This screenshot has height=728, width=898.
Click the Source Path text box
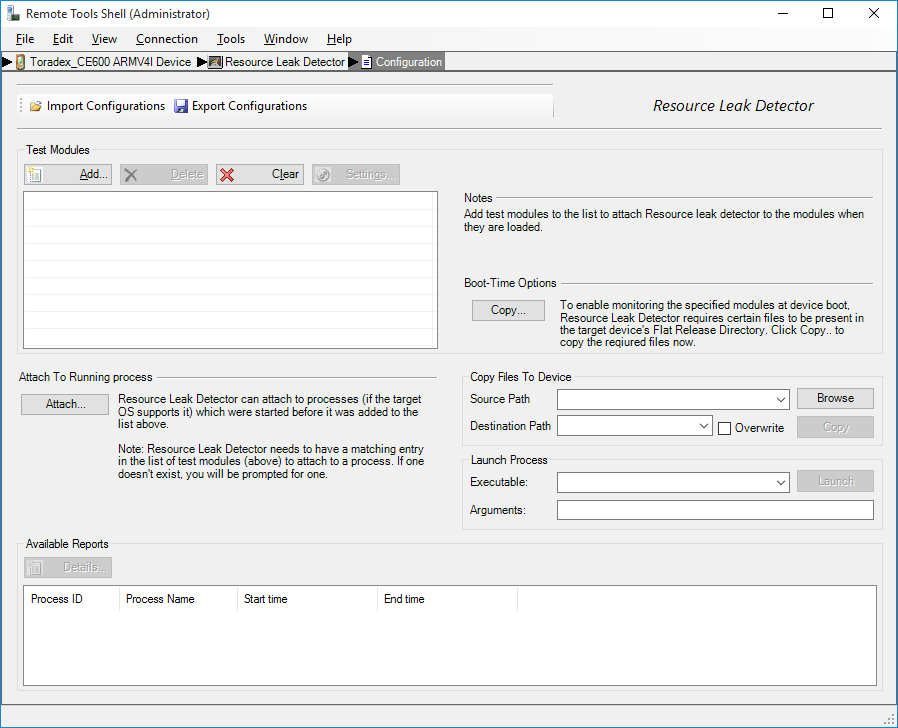pyautogui.click(x=665, y=399)
